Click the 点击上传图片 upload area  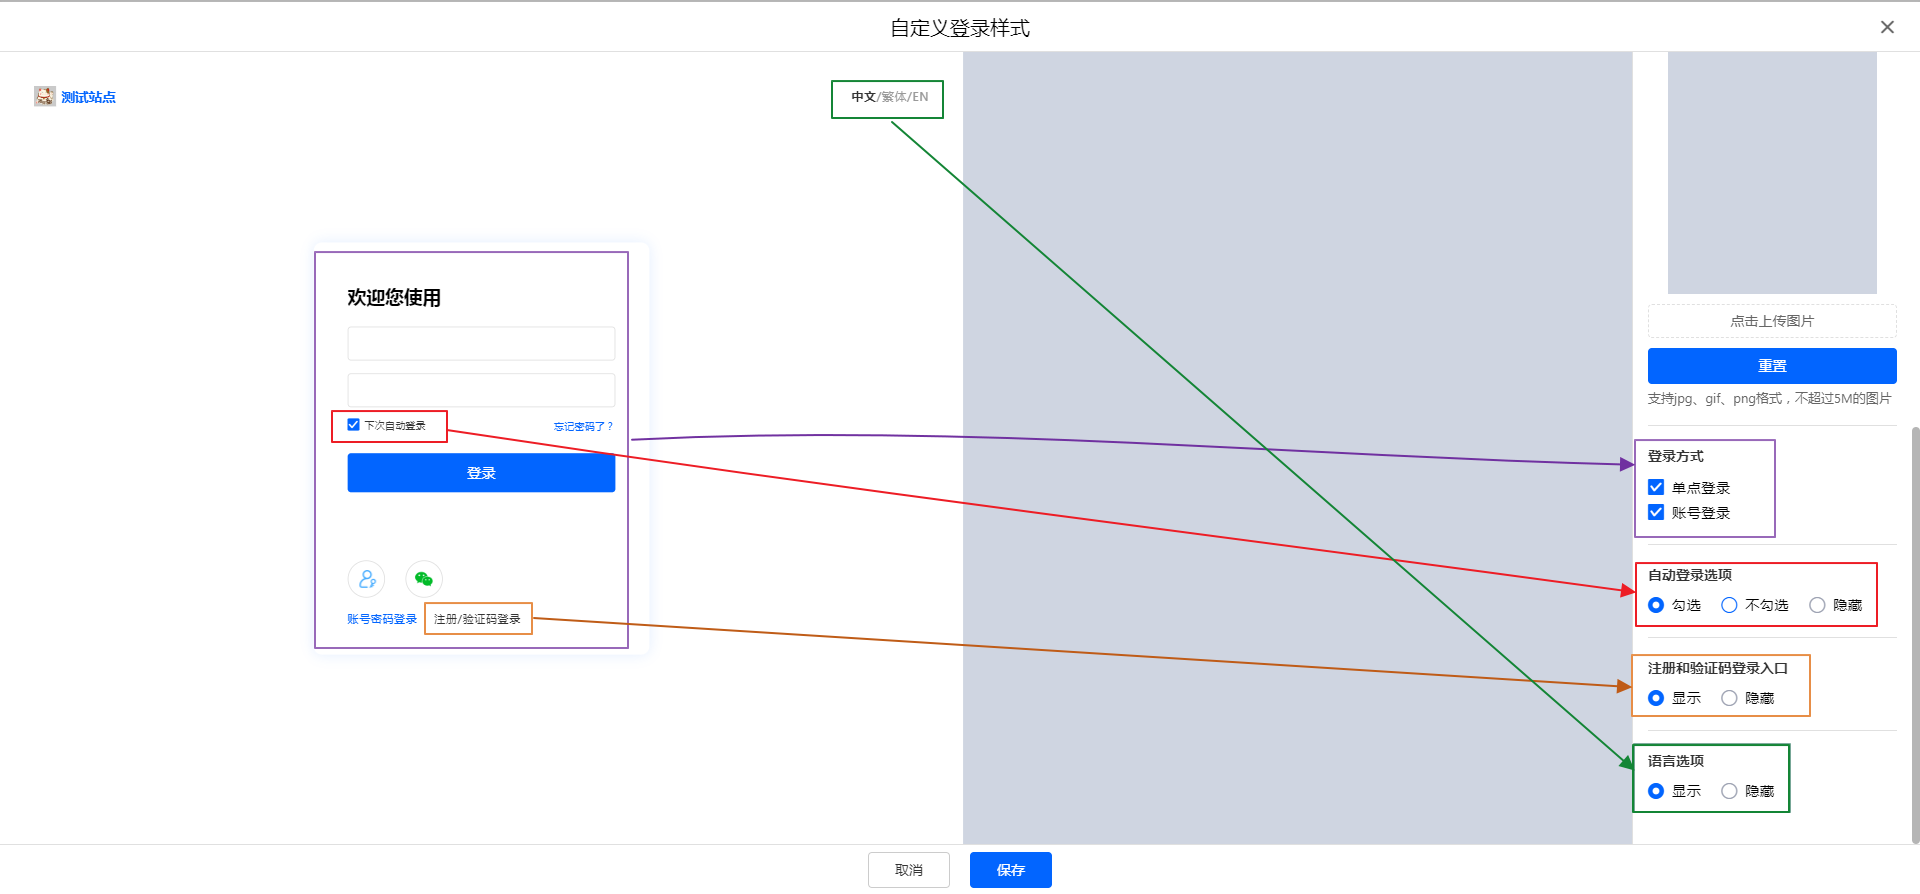(x=1771, y=321)
